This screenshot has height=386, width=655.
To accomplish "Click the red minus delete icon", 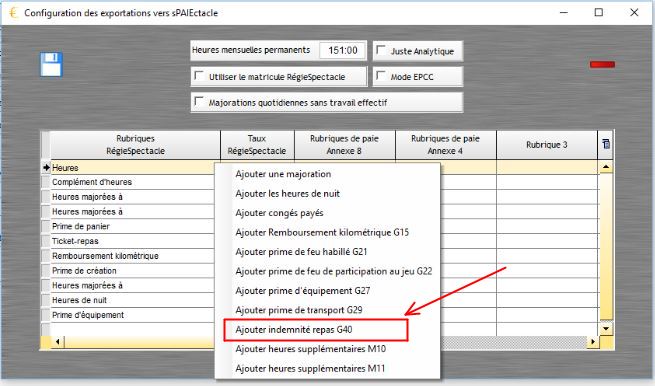I will (602, 64).
